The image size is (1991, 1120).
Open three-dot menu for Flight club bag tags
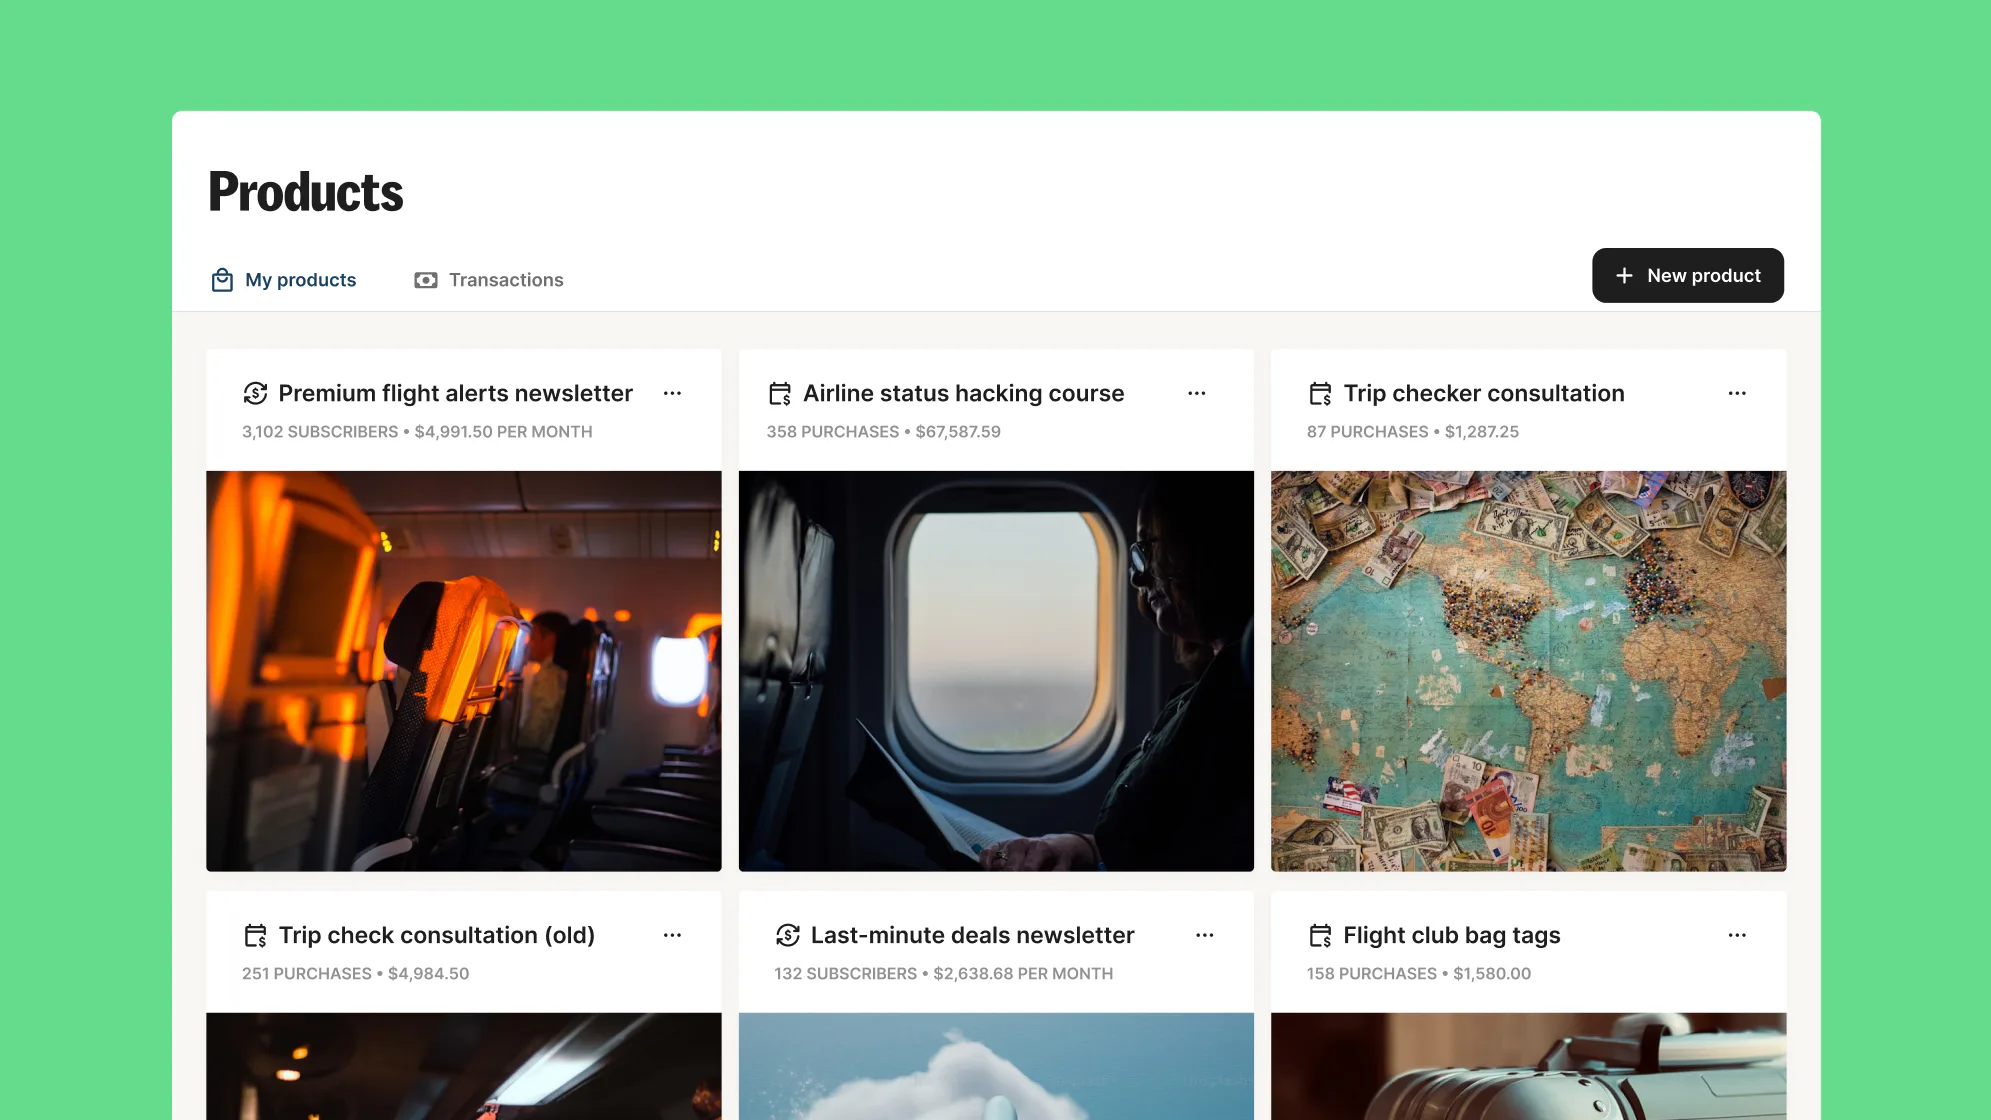coord(1737,936)
